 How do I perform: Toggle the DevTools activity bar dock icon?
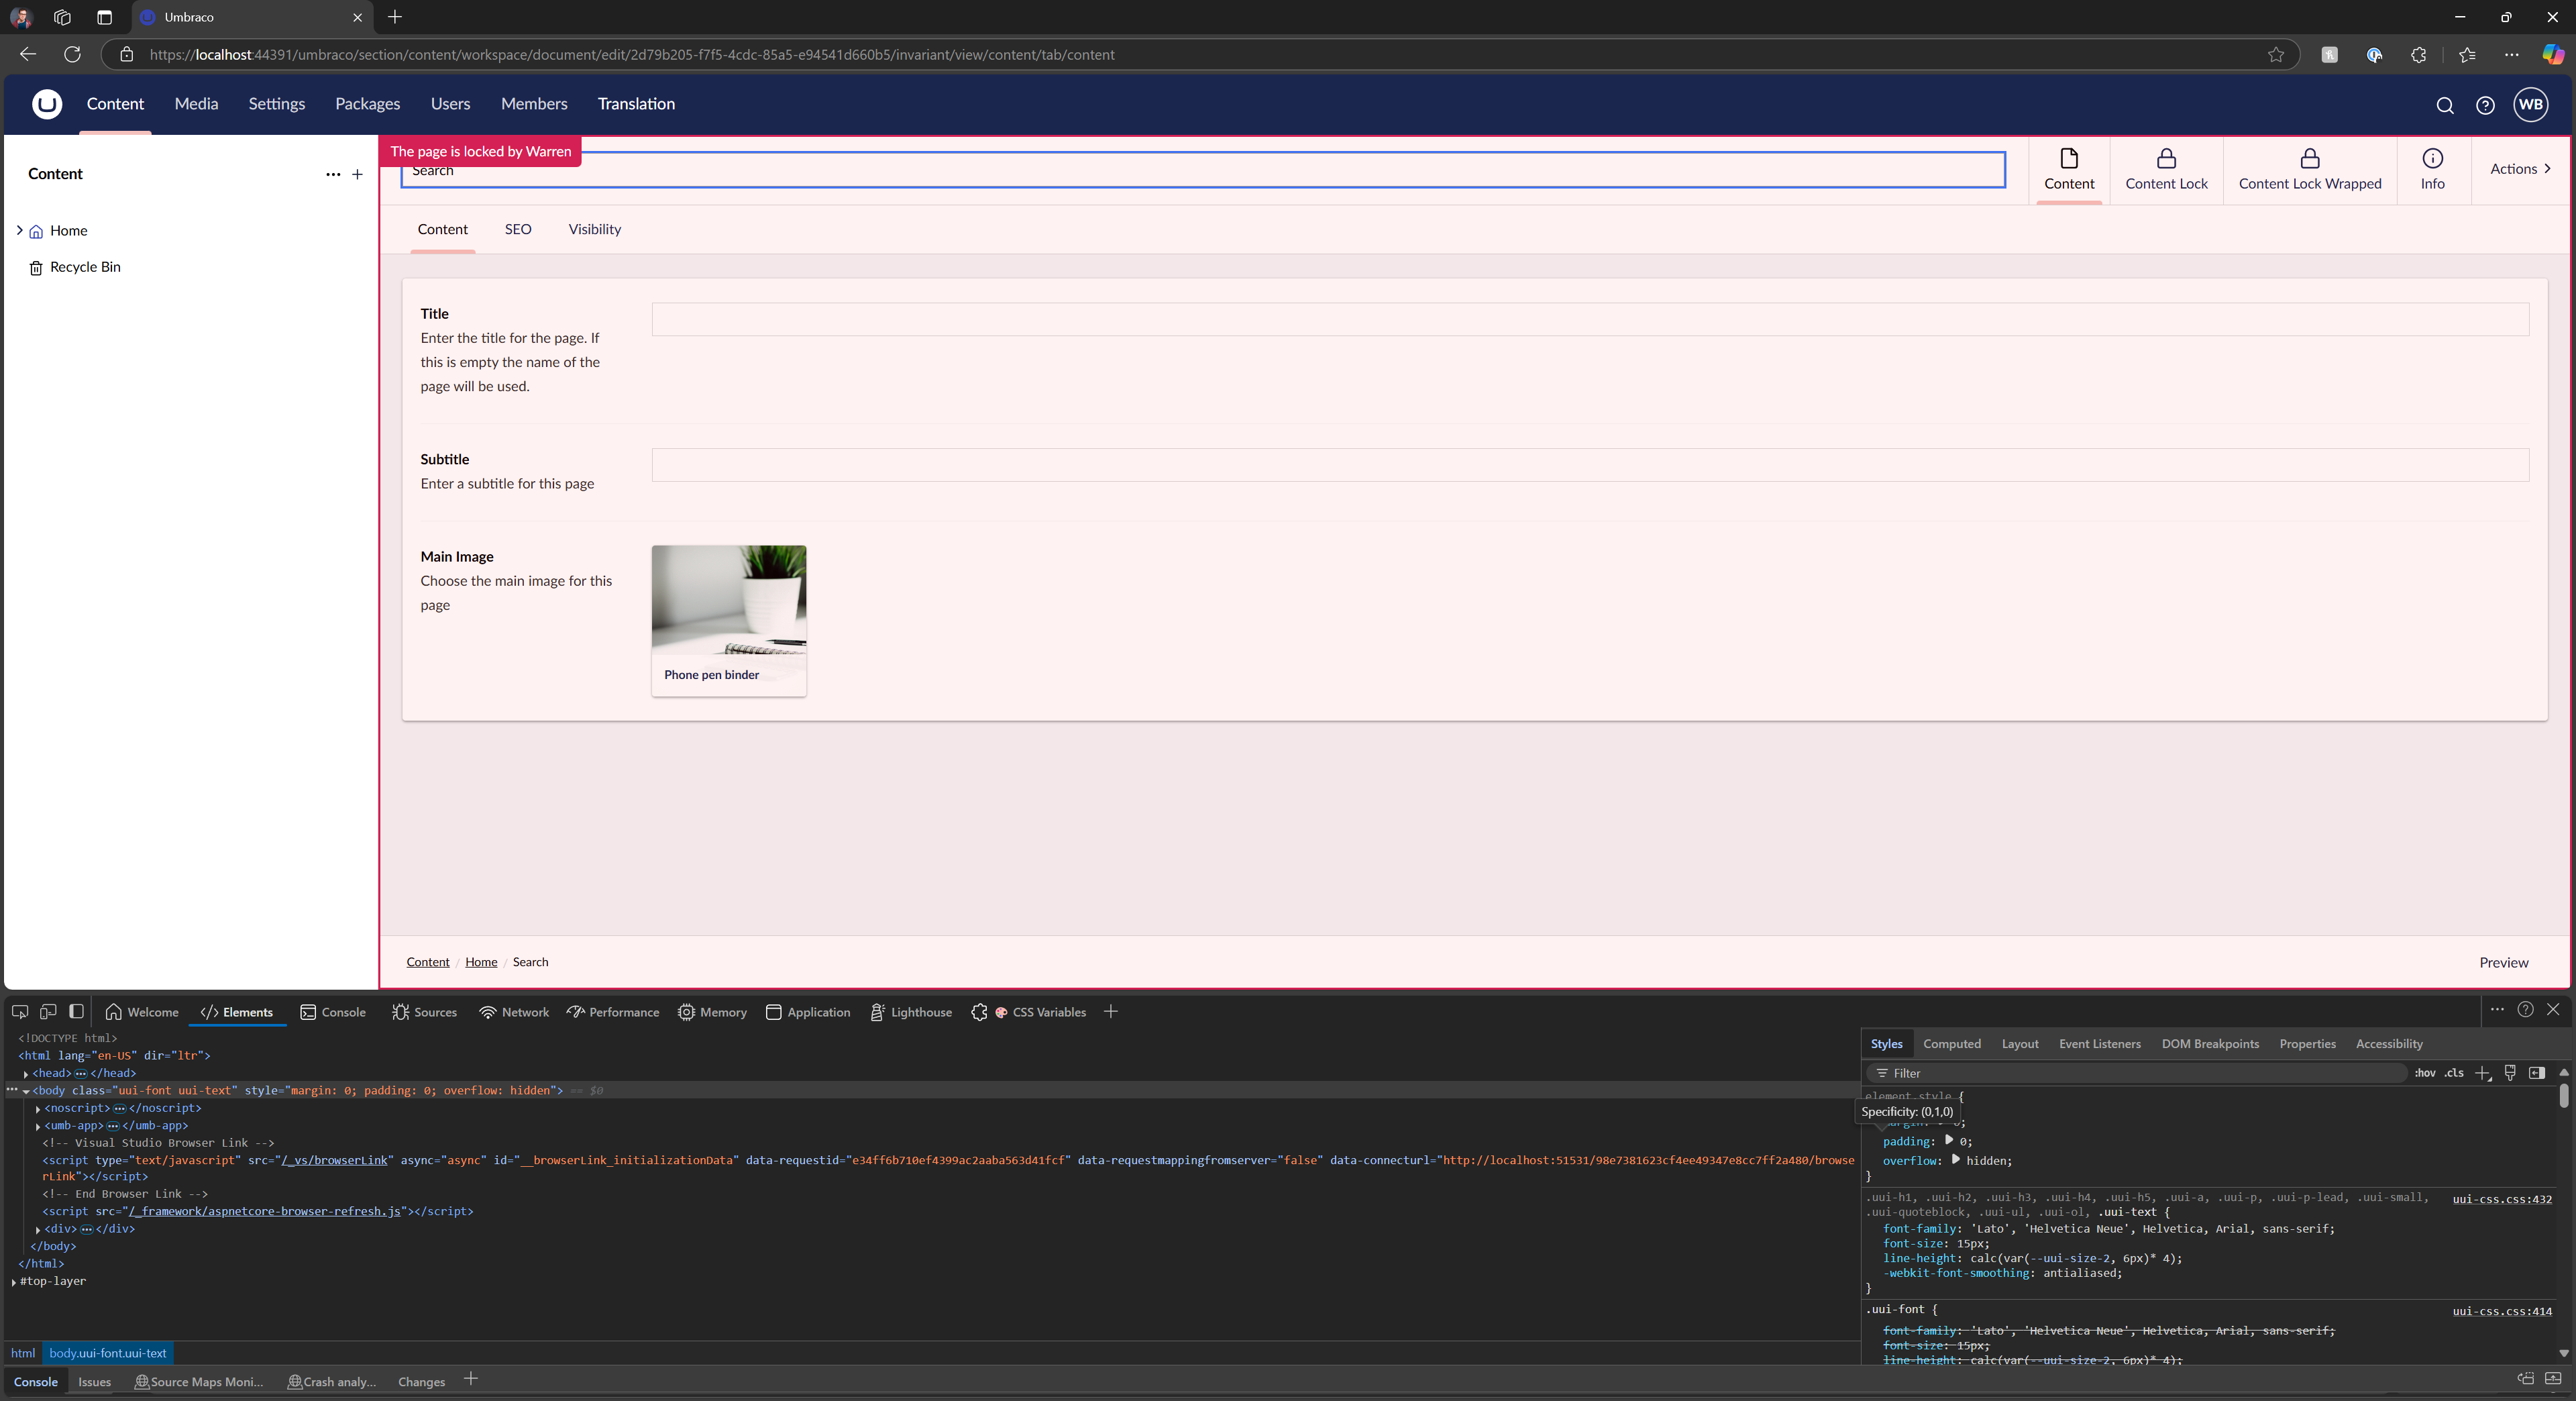click(76, 1011)
